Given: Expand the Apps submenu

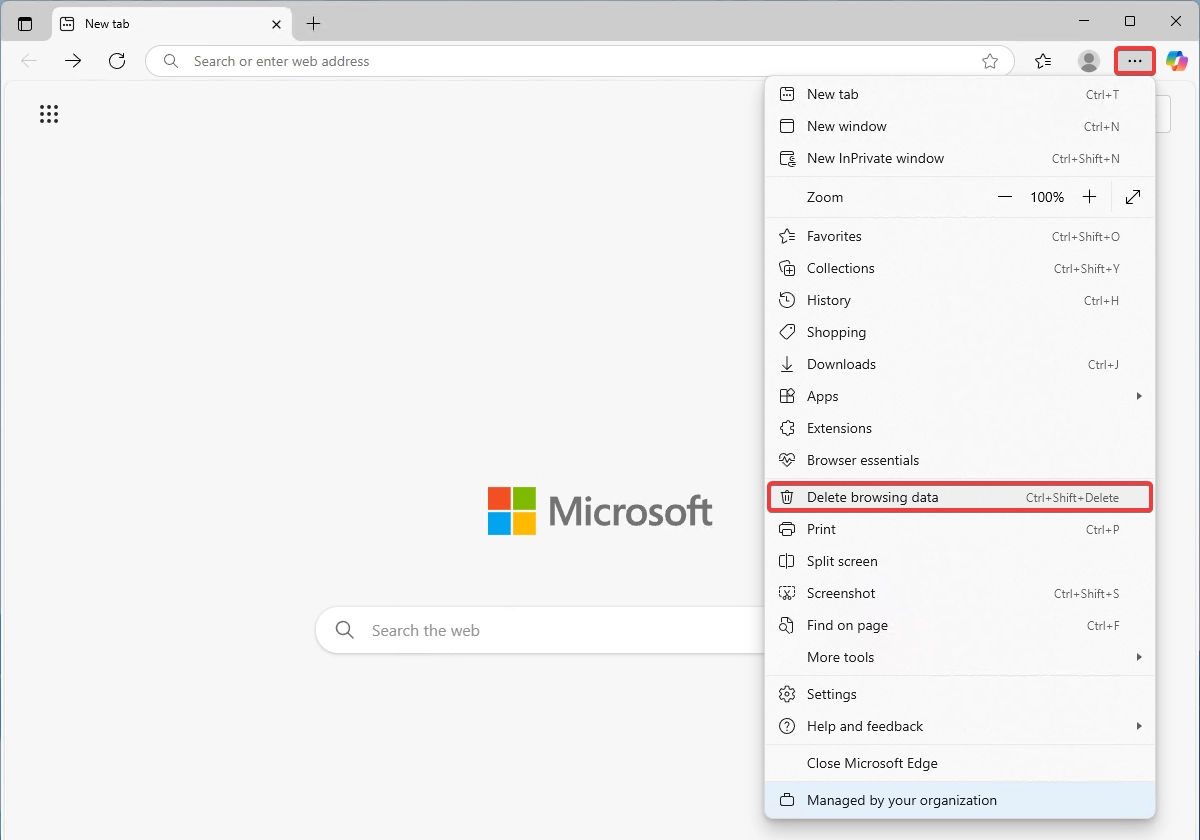Looking at the screenshot, I should point(960,396).
